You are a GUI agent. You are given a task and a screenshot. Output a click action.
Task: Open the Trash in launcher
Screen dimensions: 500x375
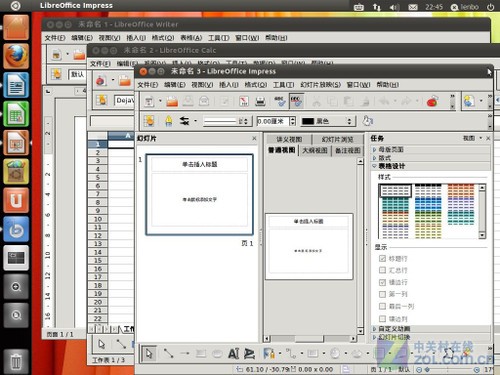16,361
